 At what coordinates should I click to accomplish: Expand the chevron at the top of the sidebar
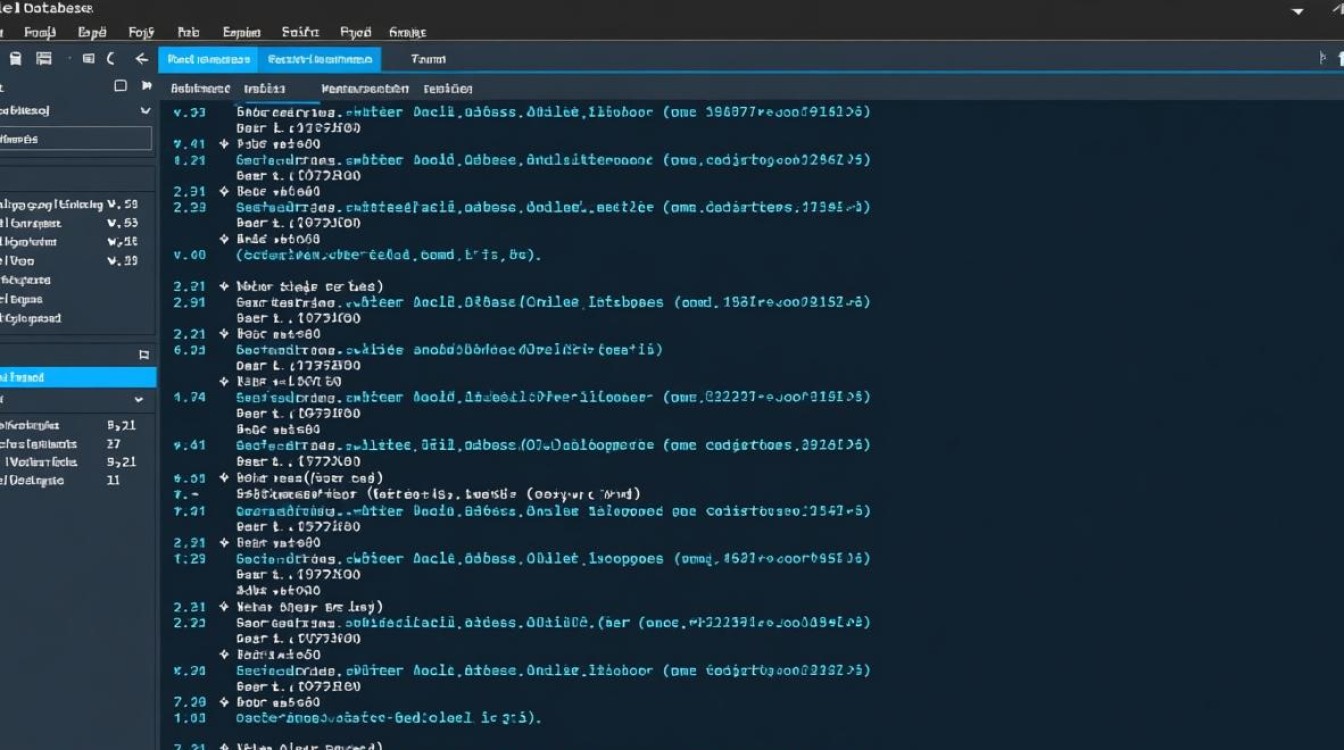point(146,111)
